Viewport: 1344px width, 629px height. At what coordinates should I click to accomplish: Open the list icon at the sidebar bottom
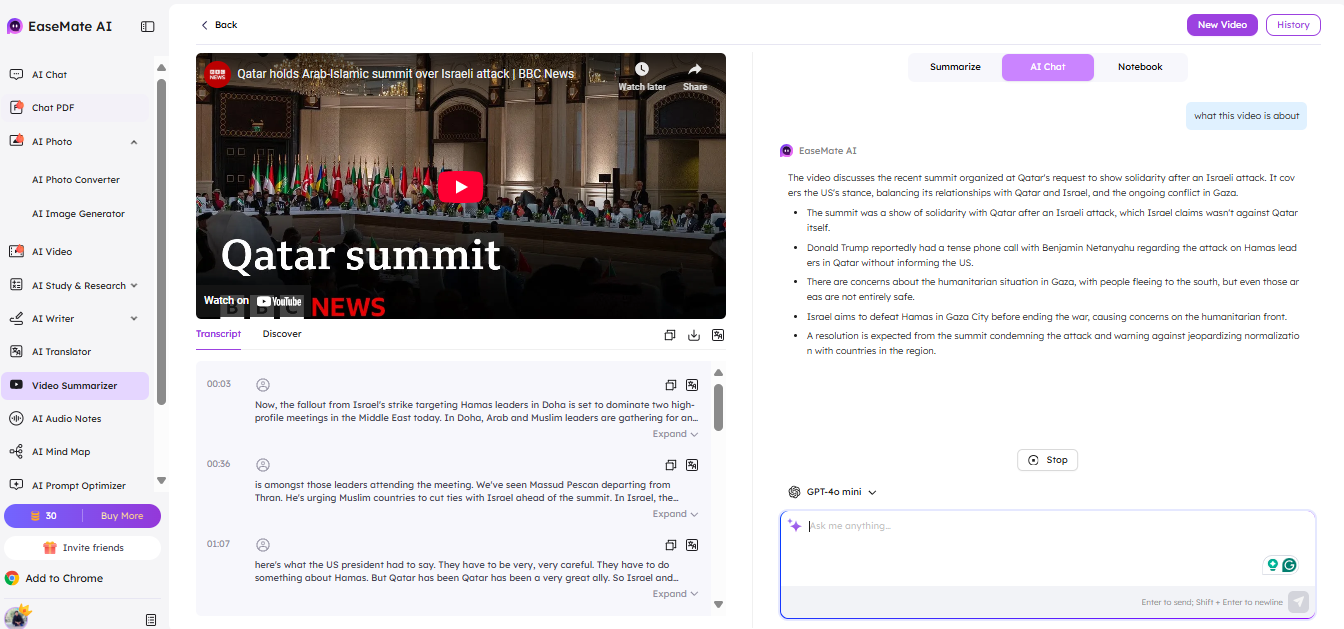click(x=150, y=620)
